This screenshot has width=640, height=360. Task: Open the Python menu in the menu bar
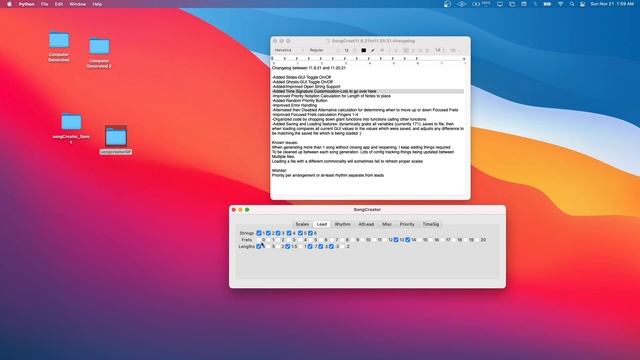click(x=27, y=4)
